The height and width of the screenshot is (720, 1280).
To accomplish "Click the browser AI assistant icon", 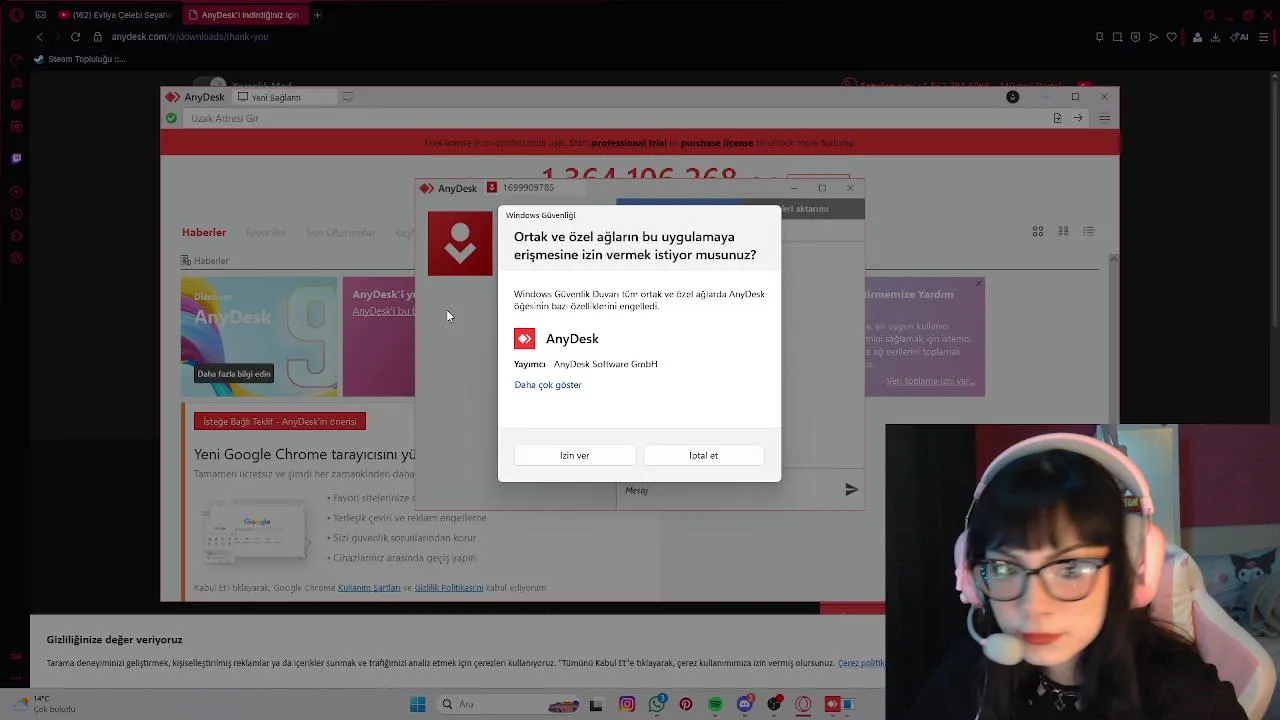I will click(1239, 37).
